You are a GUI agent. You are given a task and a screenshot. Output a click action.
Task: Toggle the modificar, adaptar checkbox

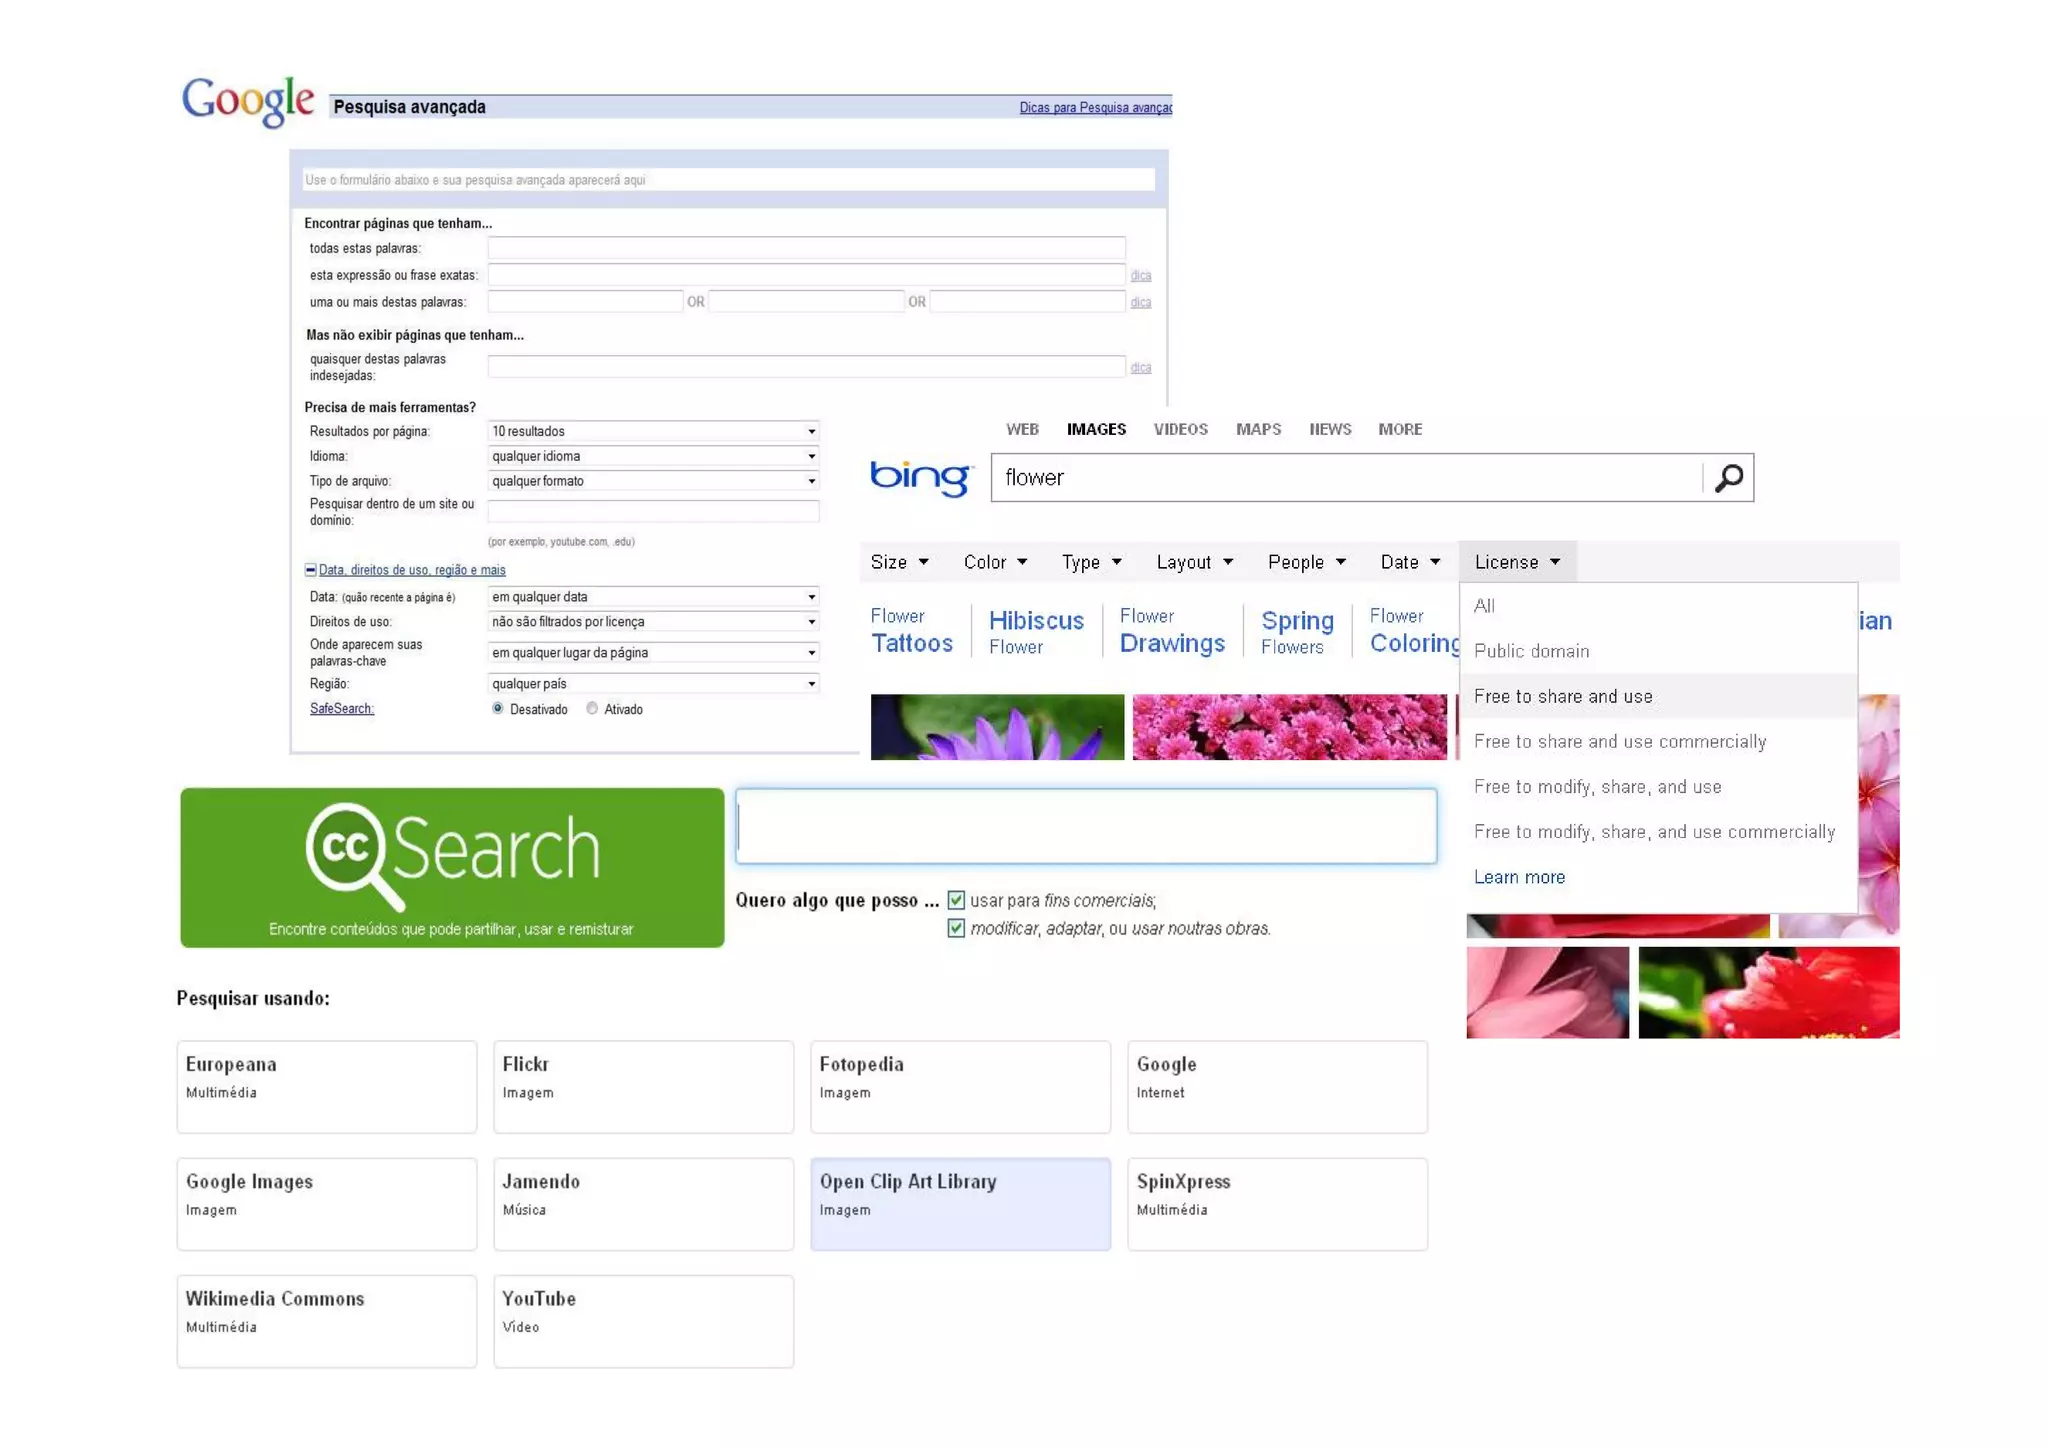(x=956, y=928)
